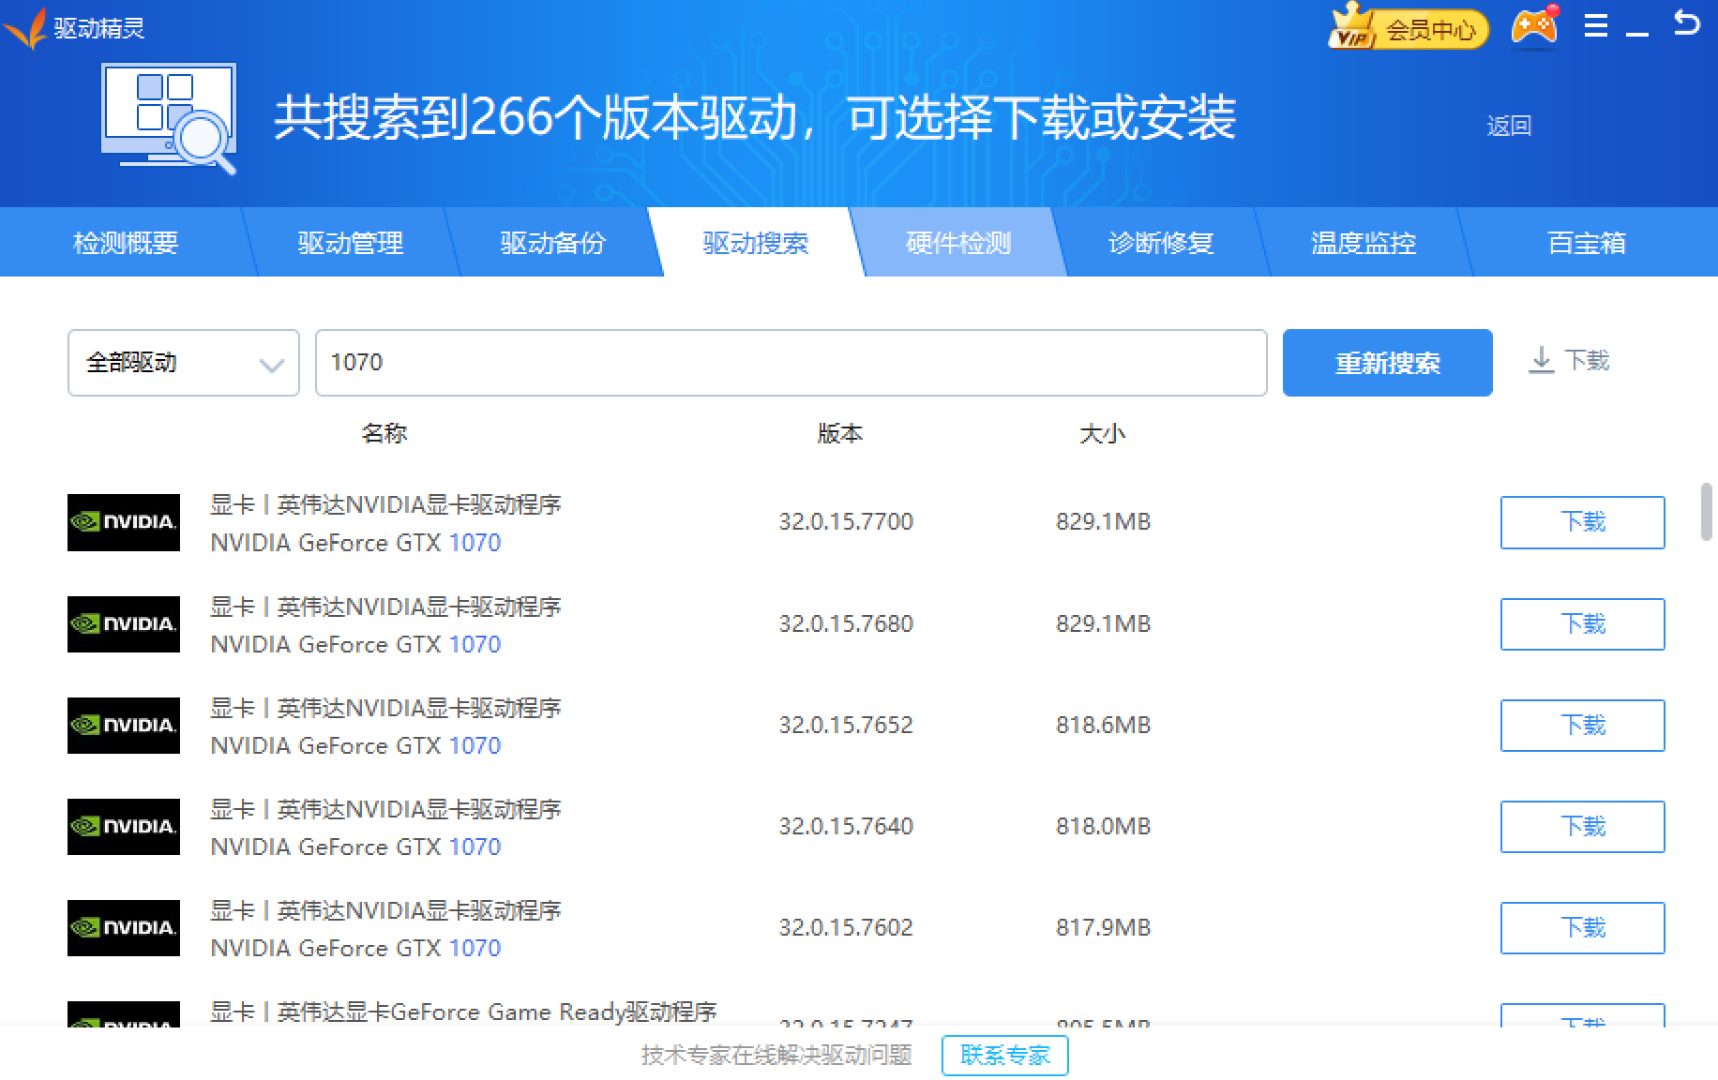Click the 重新搜索 button
The height and width of the screenshot is (1080, 1718).
[1388, 363]
